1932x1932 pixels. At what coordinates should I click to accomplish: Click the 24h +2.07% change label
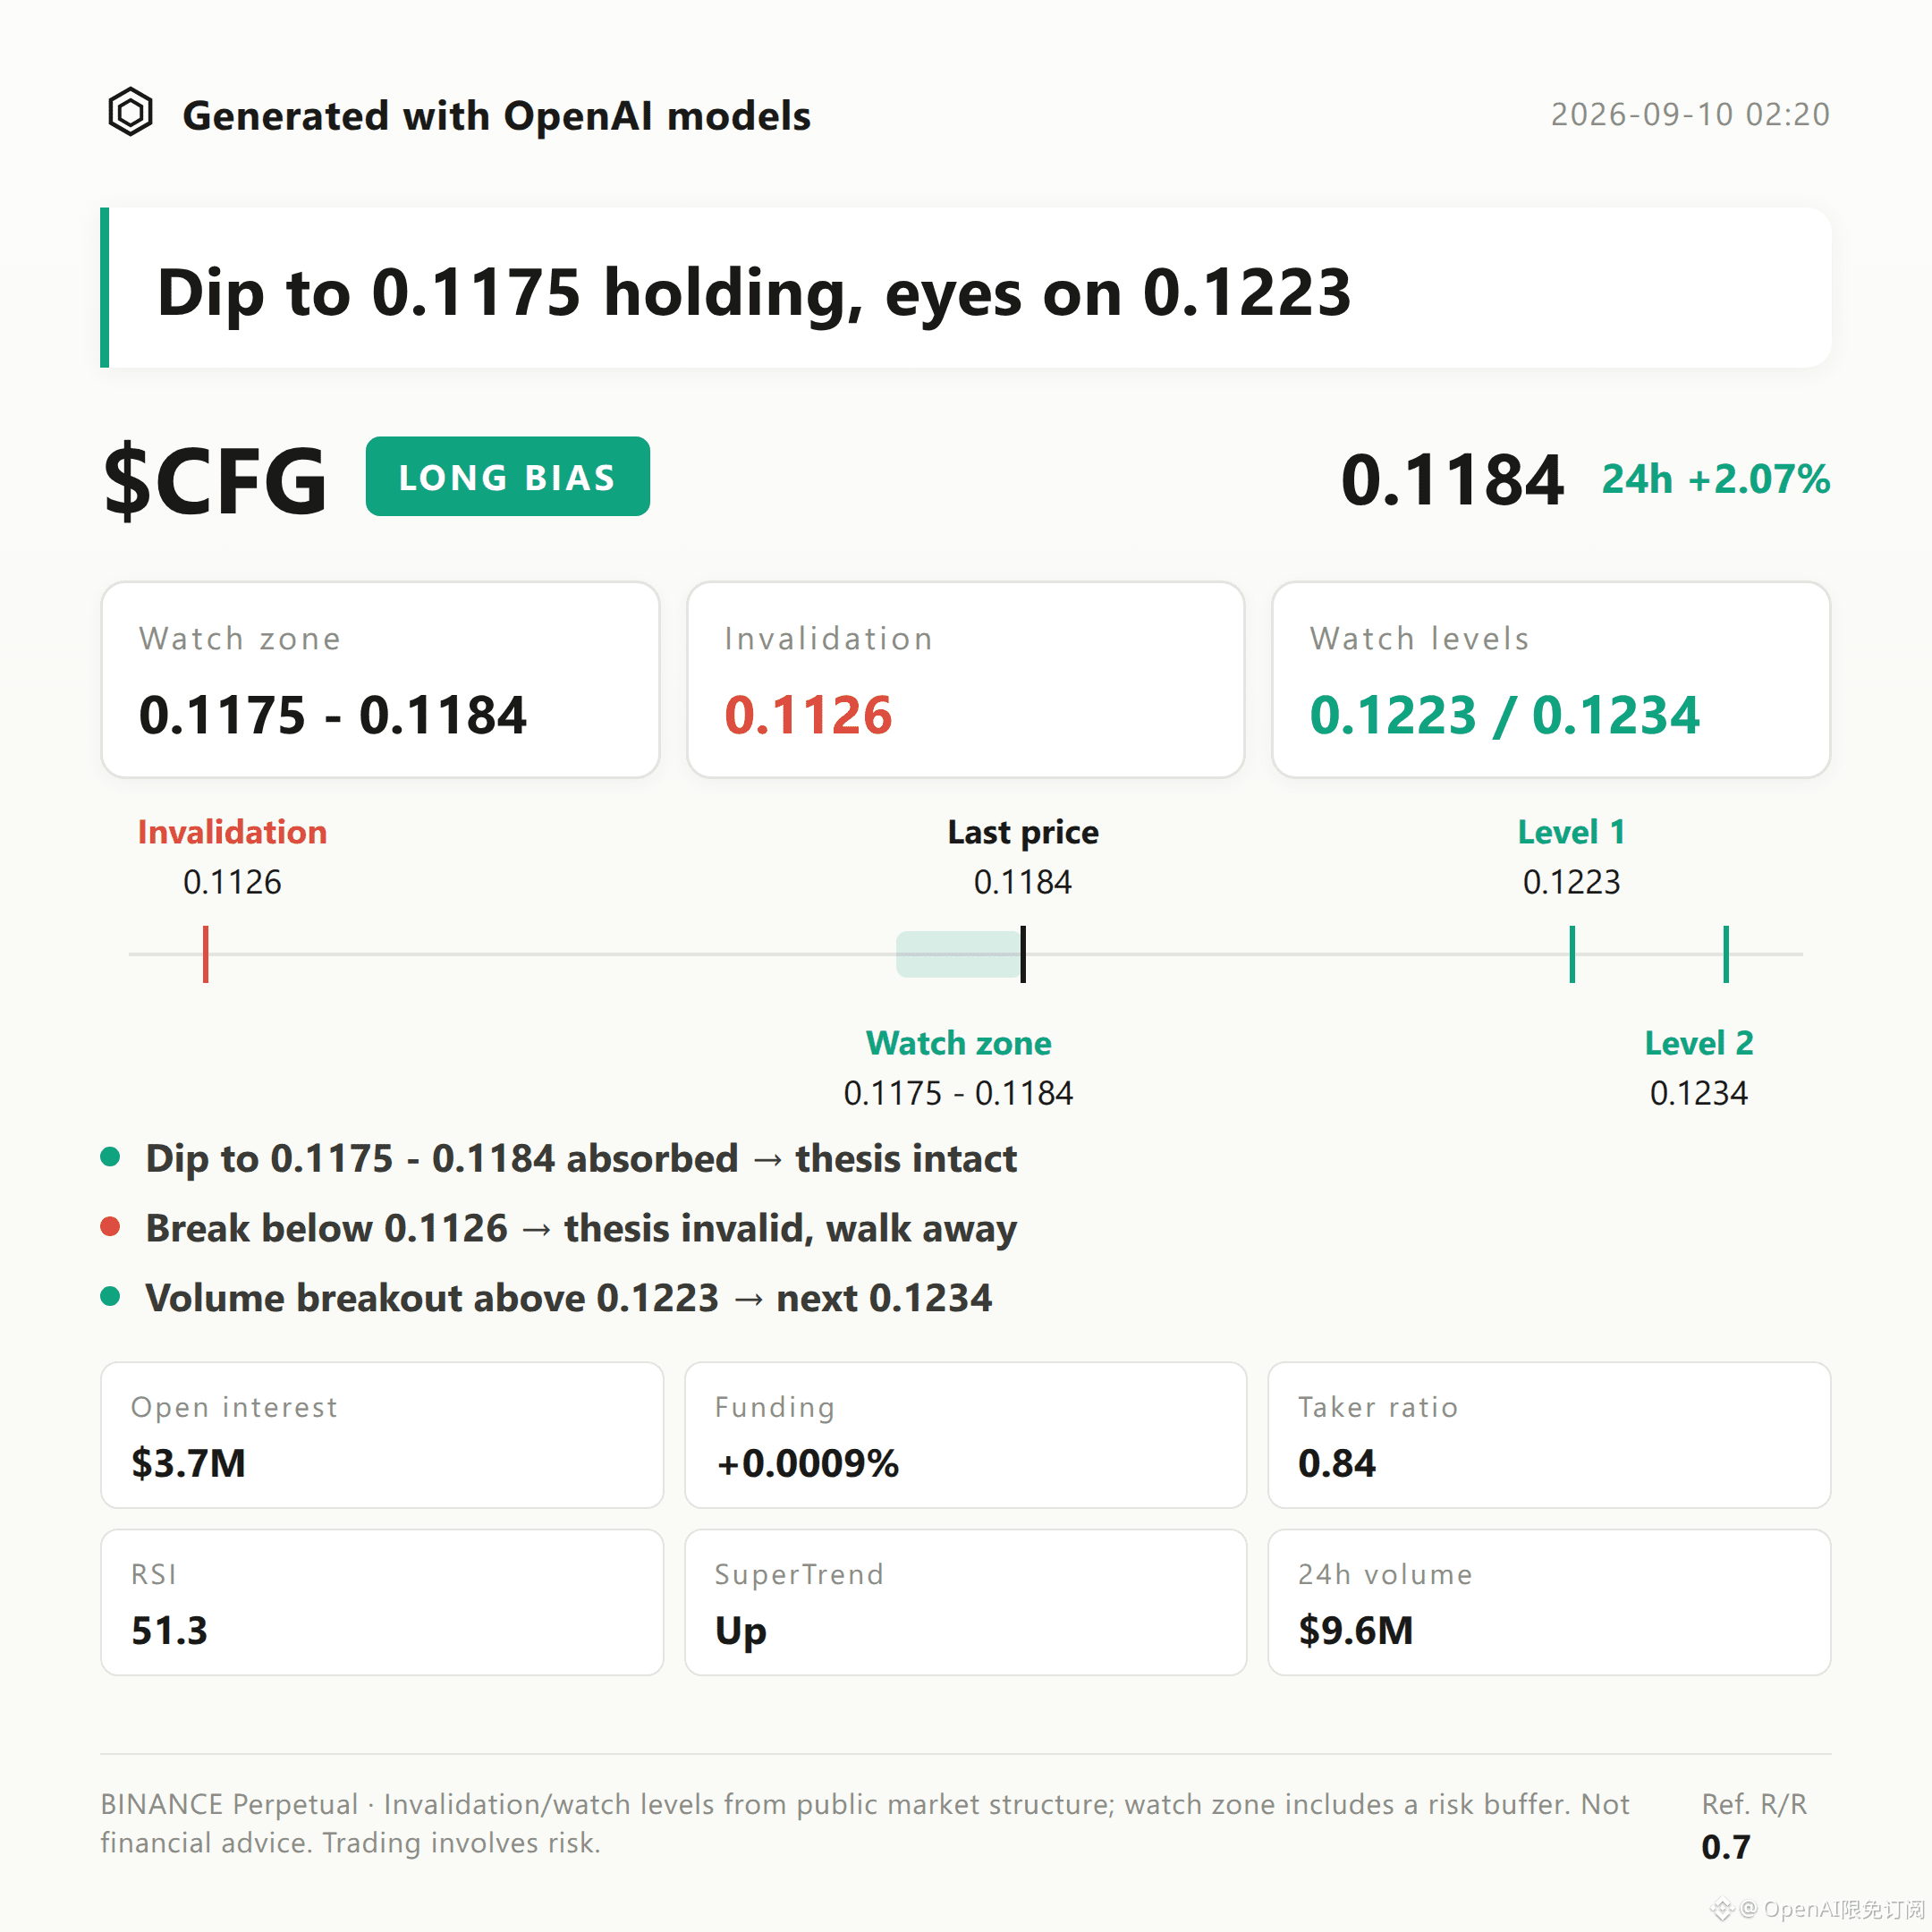[x=1716, y=479]
